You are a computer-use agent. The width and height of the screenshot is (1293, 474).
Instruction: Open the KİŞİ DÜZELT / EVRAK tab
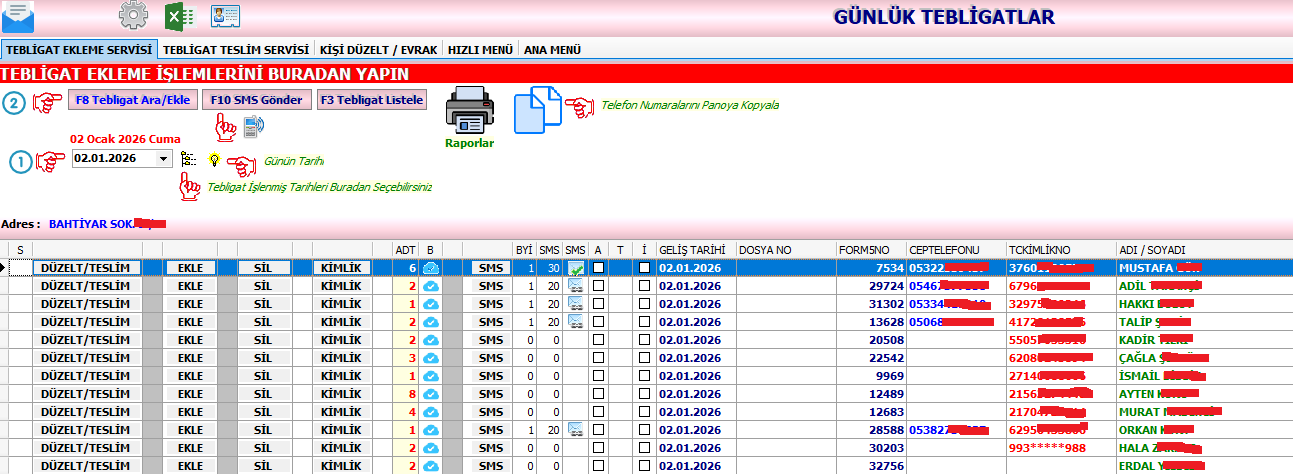[x=378, y=49]
